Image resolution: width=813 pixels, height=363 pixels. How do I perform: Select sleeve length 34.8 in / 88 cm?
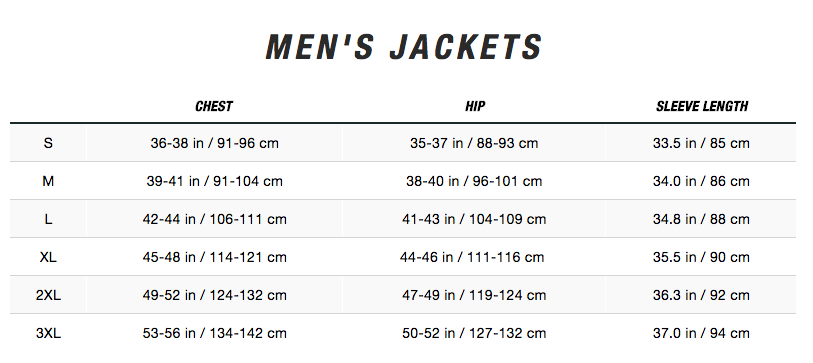[x=701, y=219]
